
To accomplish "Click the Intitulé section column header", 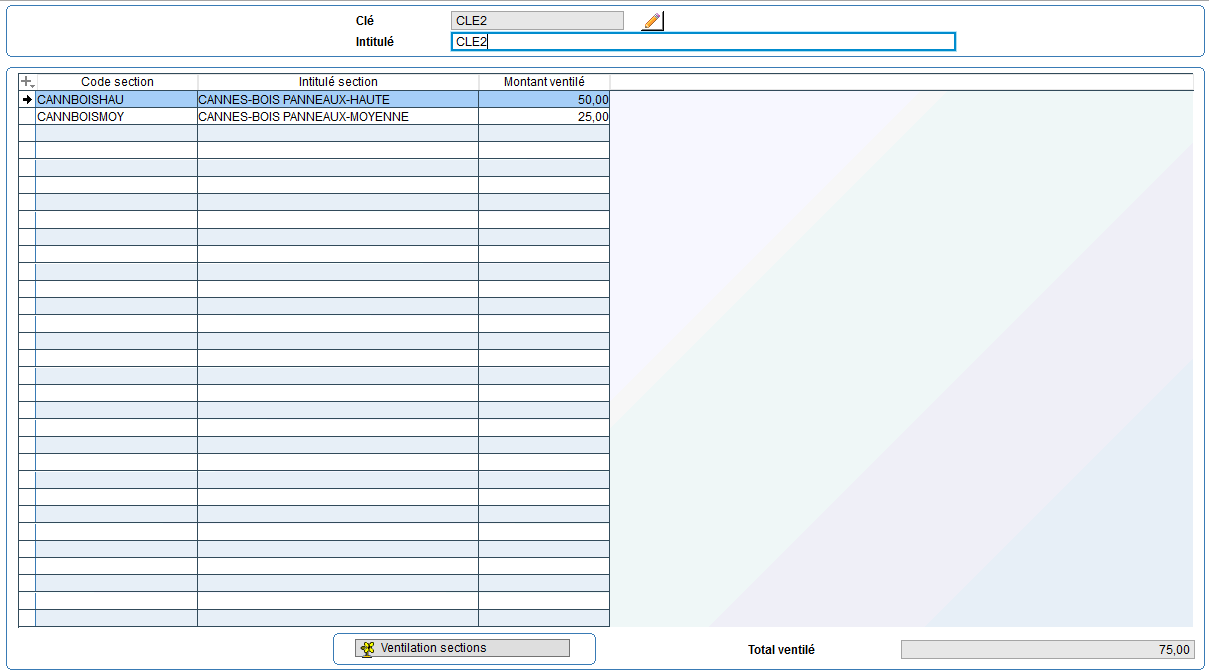I will tap(338, 82).
